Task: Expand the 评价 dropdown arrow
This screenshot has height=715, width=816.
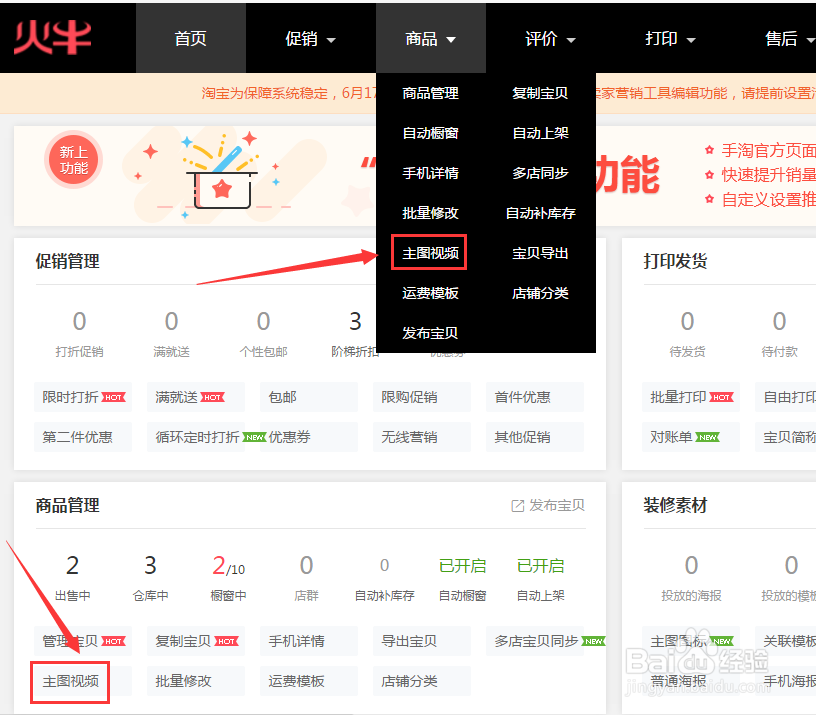Action: (x=571, y=40)
